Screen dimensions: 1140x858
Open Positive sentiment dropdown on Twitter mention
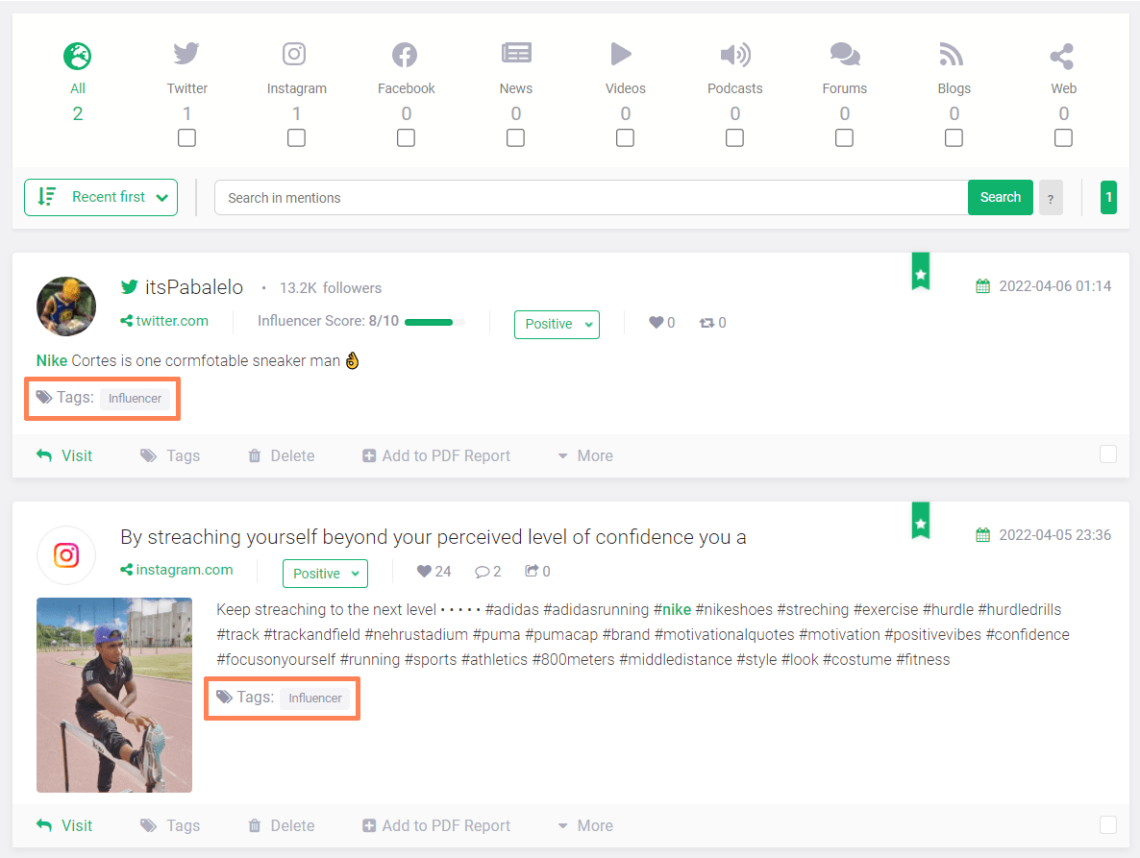[x=556, y=324]
